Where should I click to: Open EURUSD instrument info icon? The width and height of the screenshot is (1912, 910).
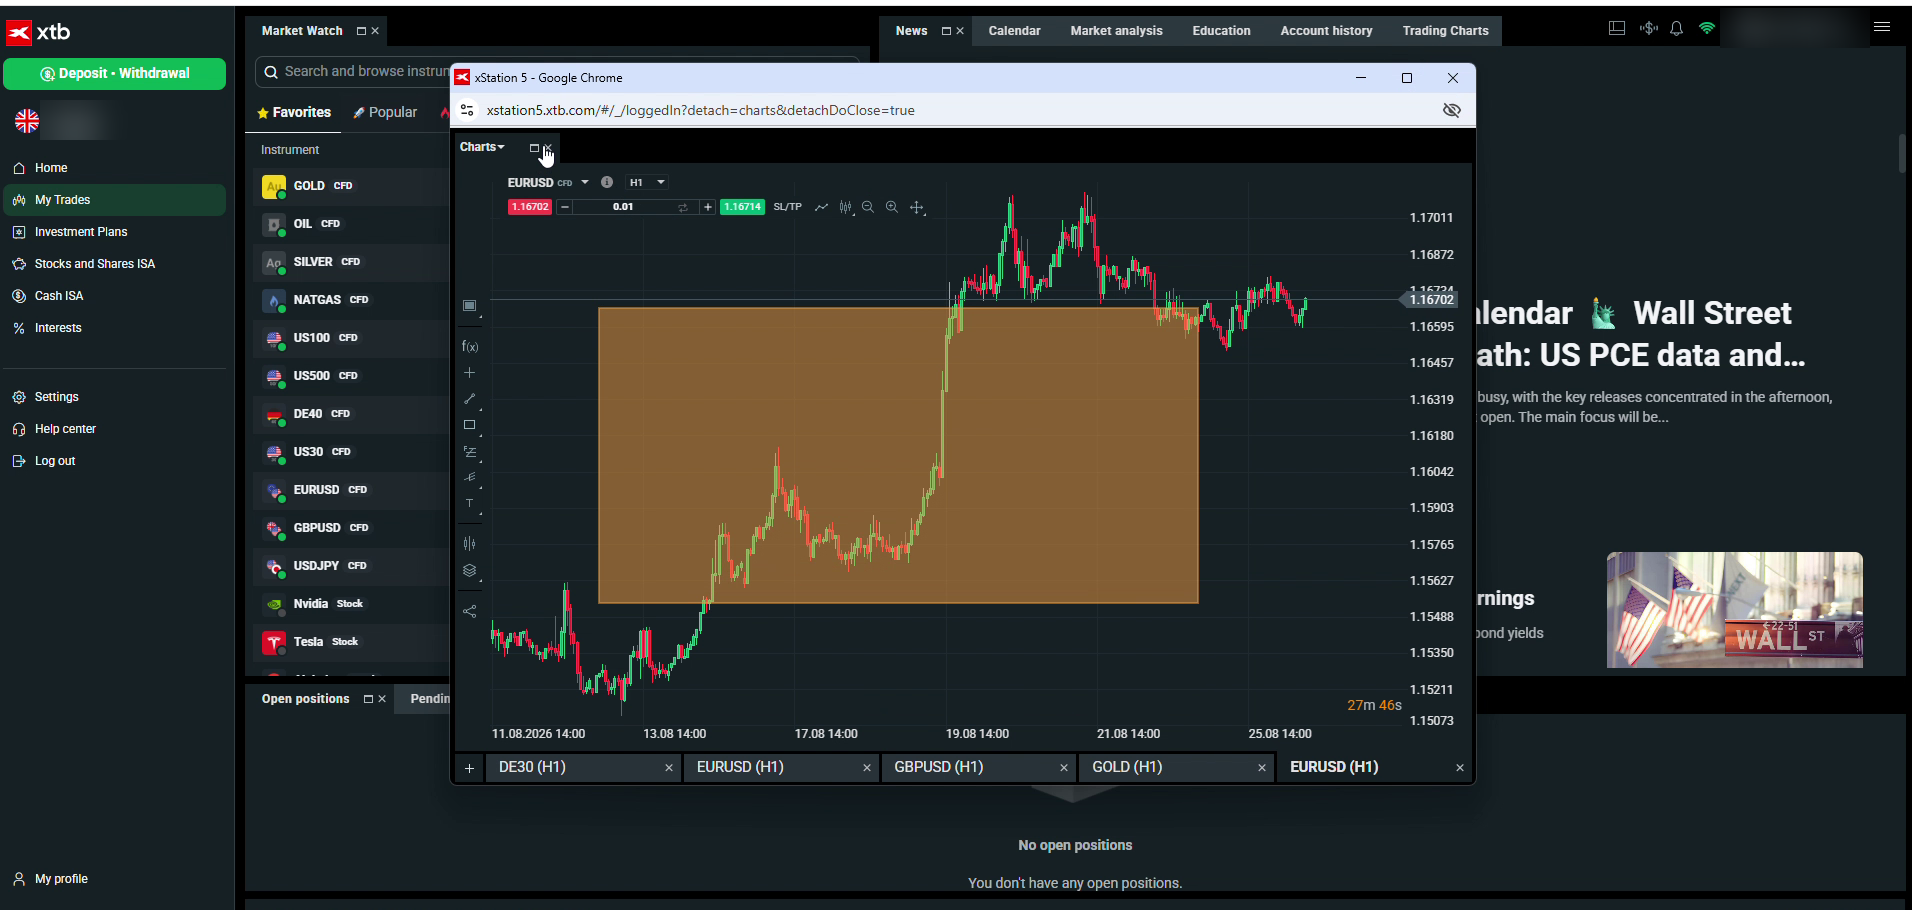tap(606, 182)
